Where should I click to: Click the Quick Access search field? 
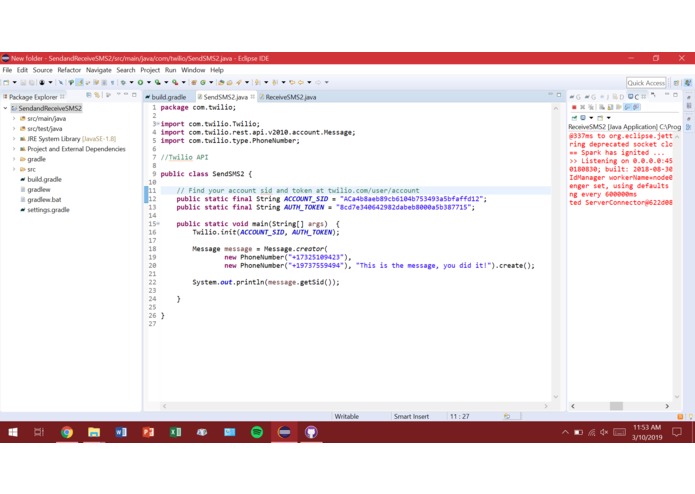pos(646,83)
